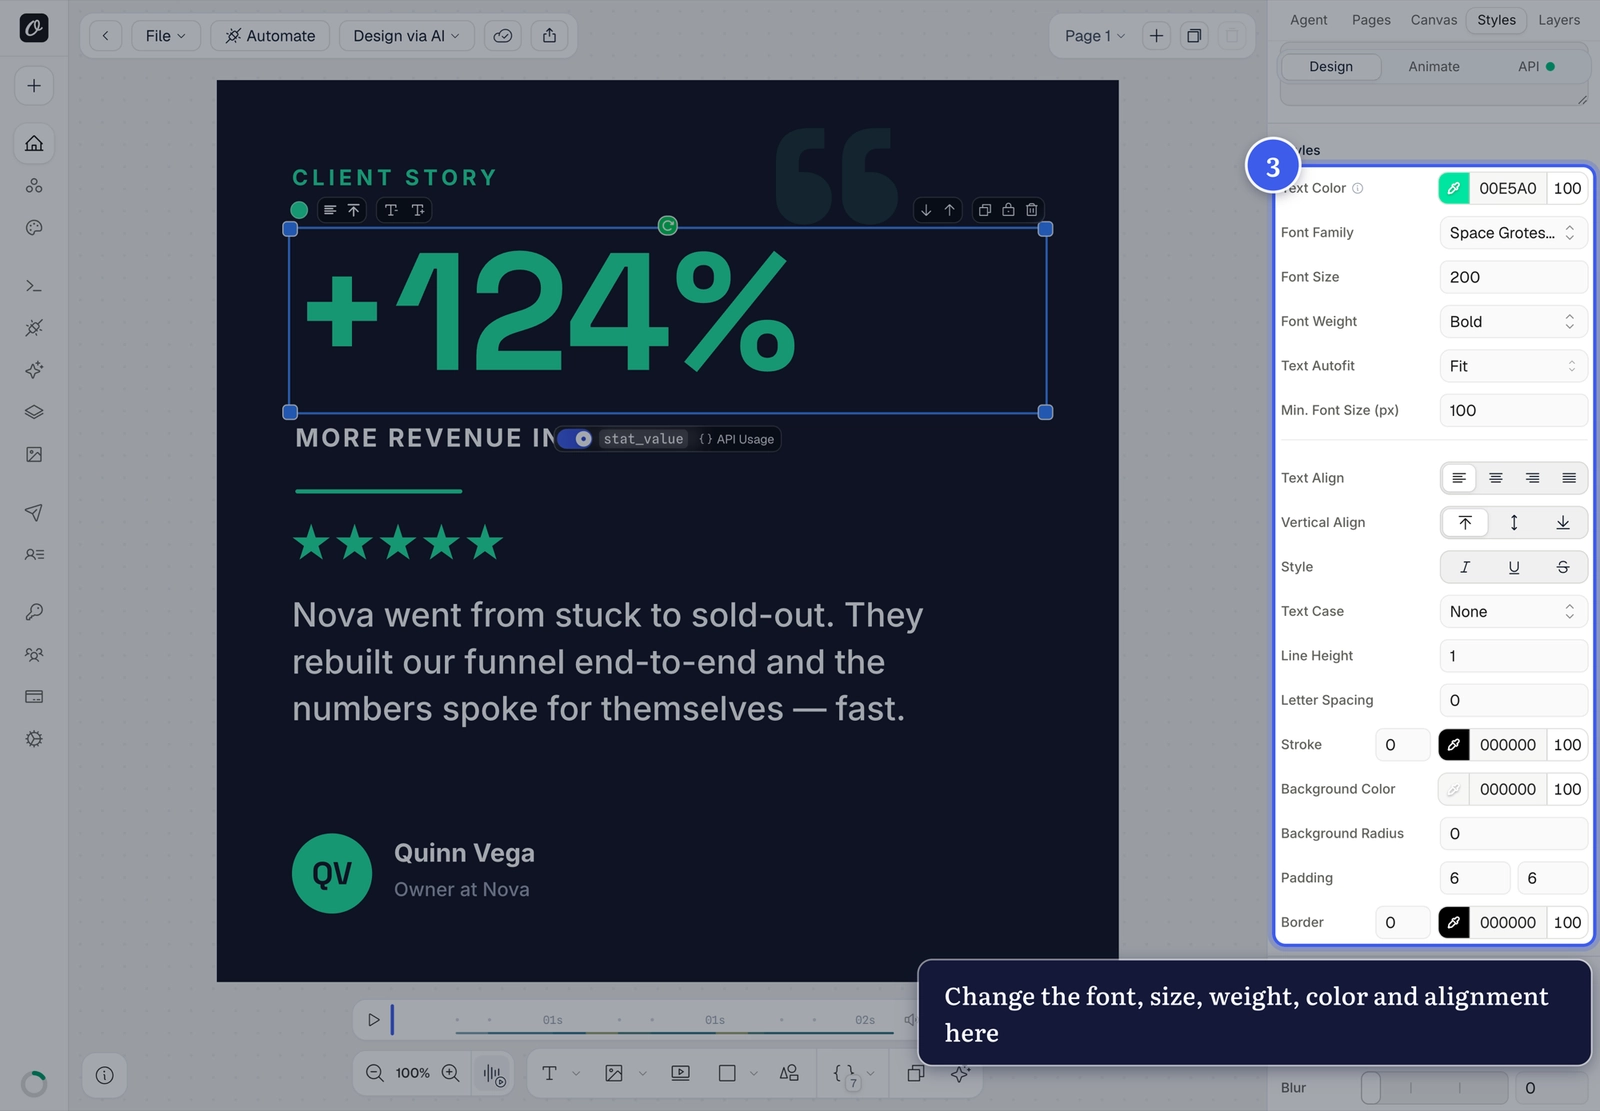Open the audio waveform tool

click(494, 1074)
